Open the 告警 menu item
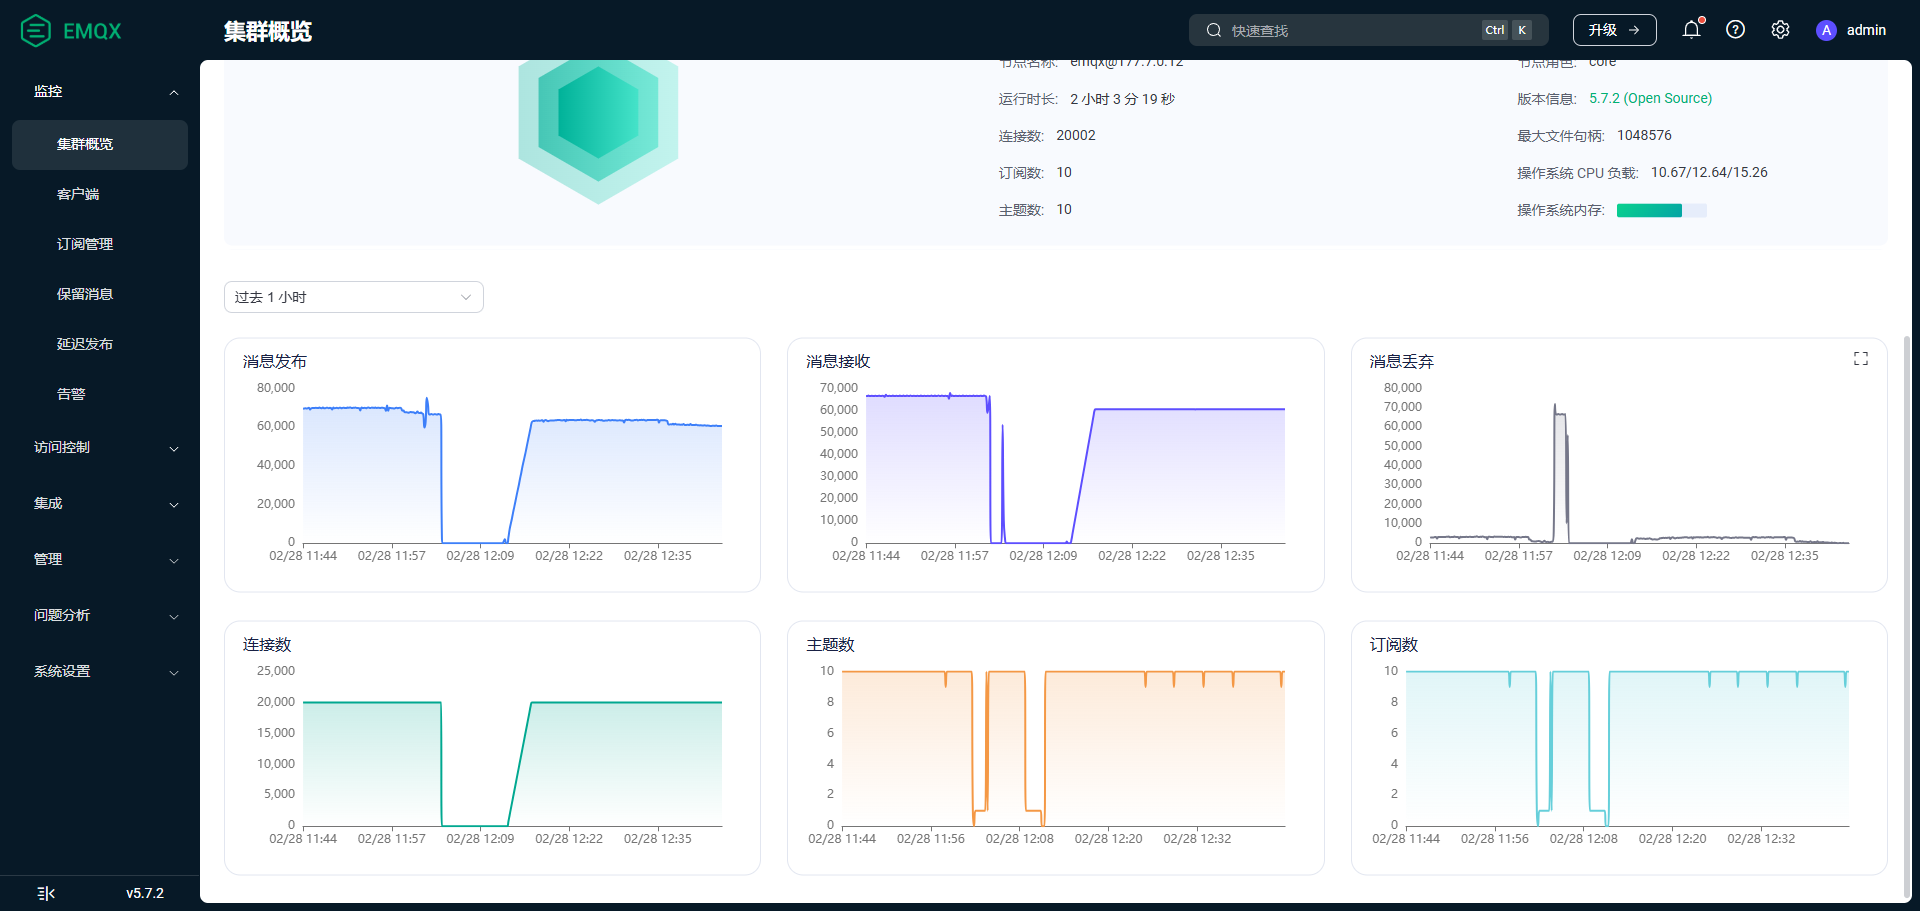The width and height of the screenshot is (1920, 911). (100, 395)
